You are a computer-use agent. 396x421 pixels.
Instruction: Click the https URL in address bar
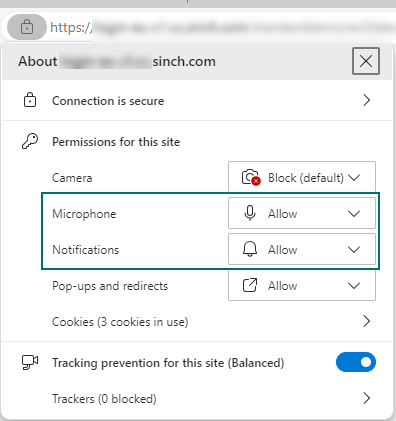pyautogui.click(x=222, y=27)
